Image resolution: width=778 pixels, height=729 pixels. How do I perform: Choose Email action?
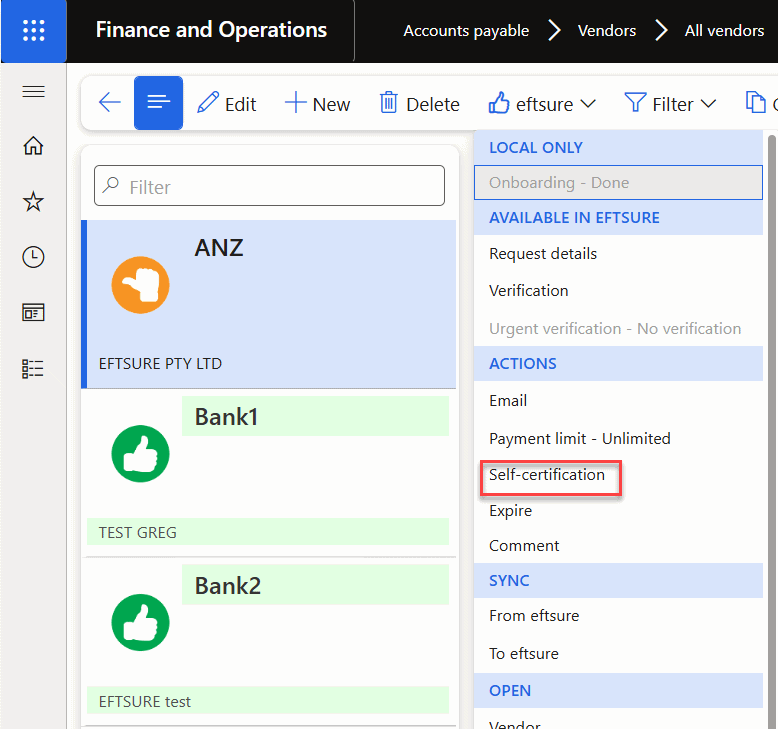618,400
